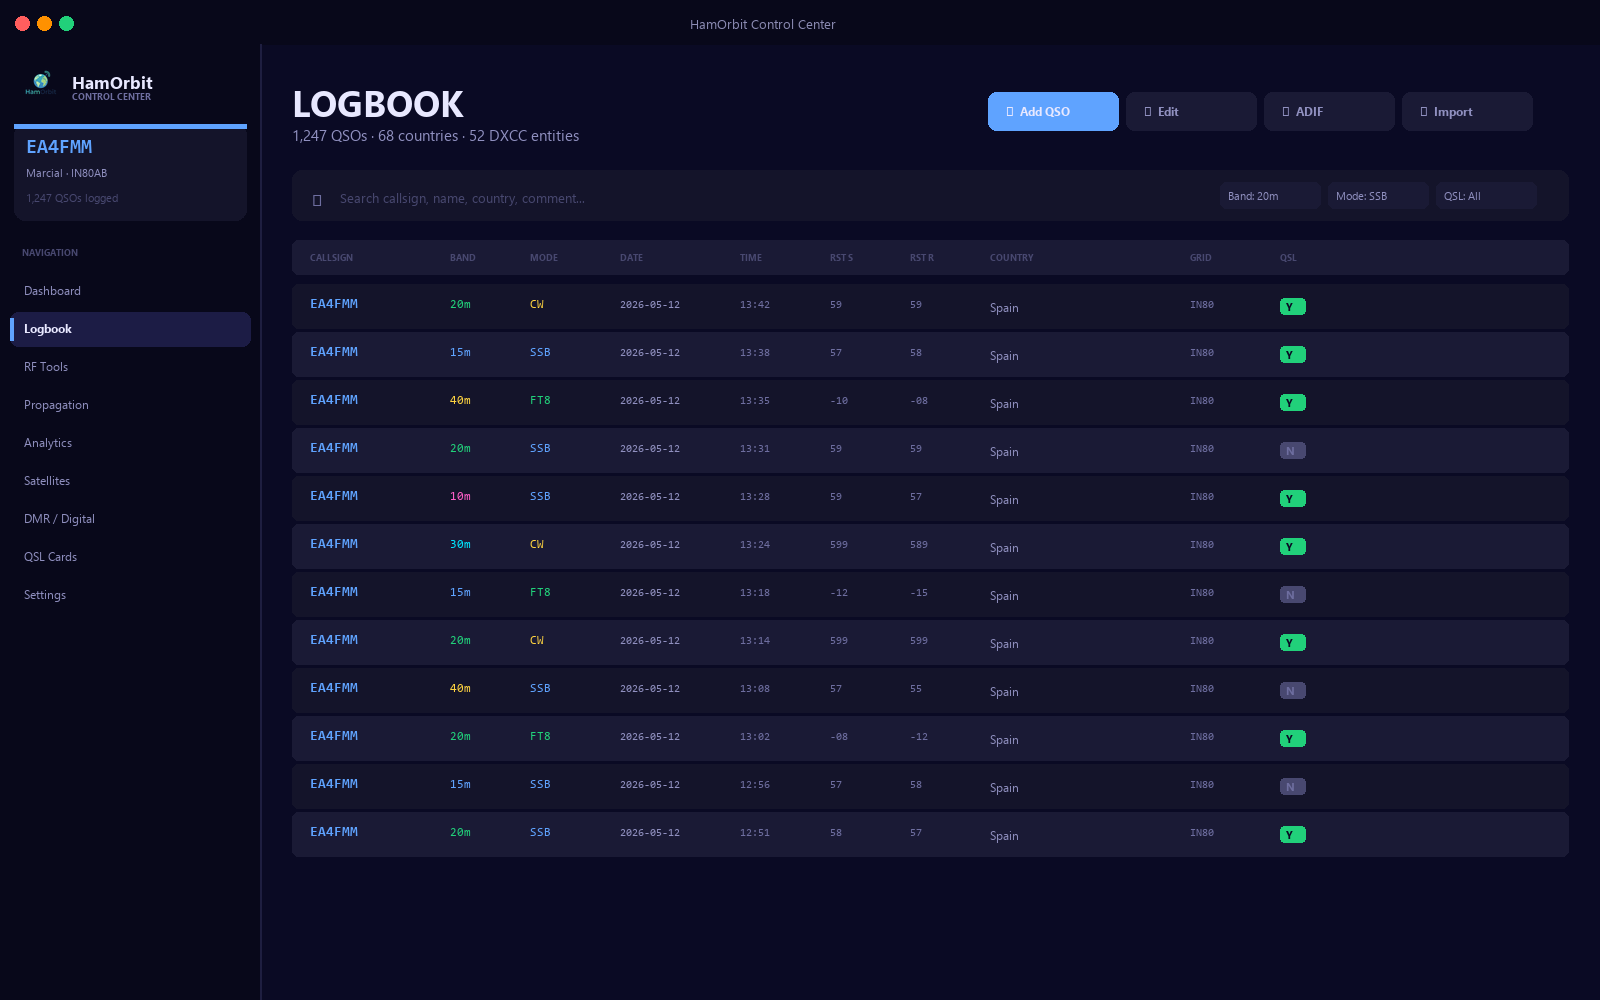
Task: Click QSL Y badge on 13:02 row
Action: pos(1293,739)
